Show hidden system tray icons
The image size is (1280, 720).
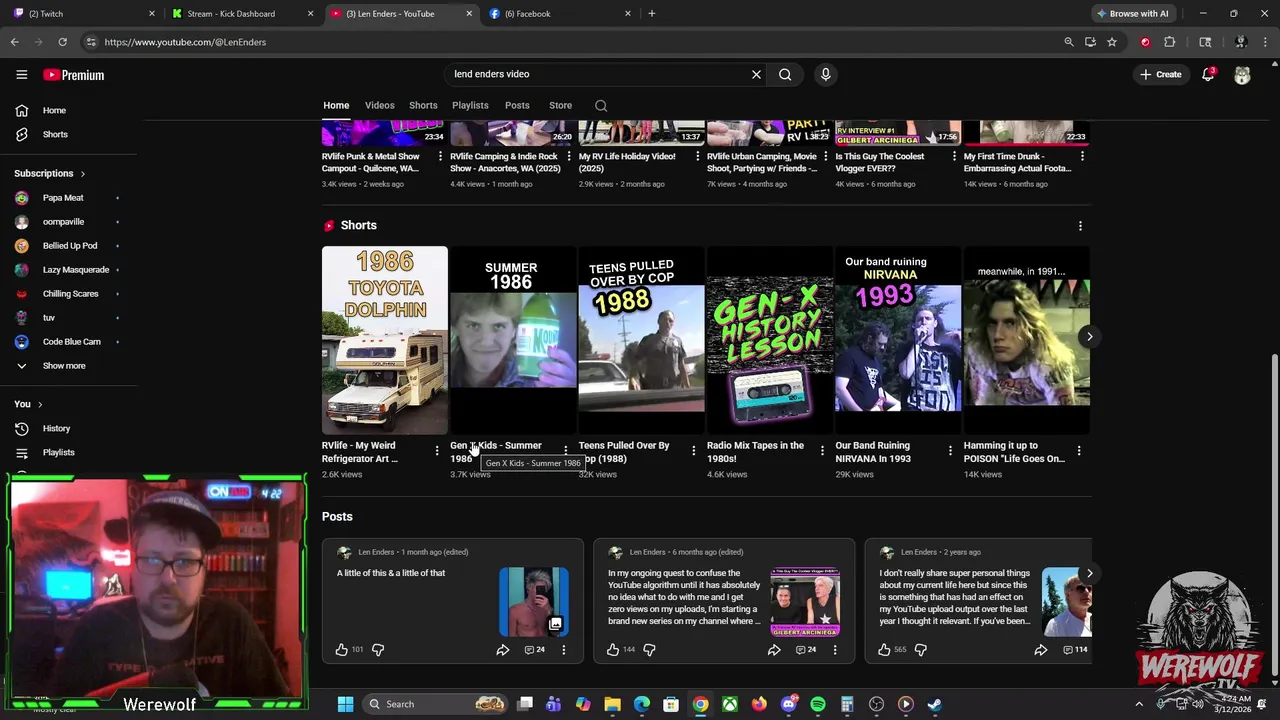1138,704
